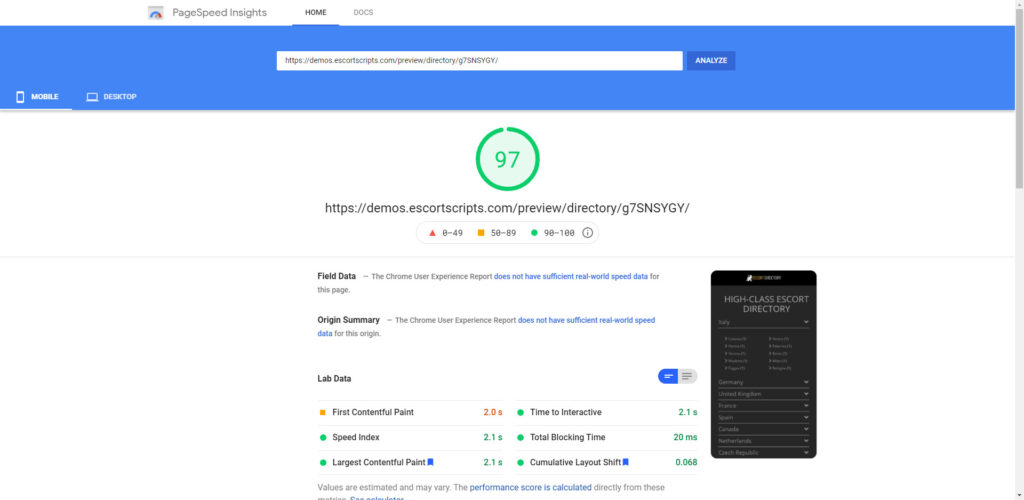
Task: Click the '0.068' Cumulative Layout Shift value
Action: coord(686,462)
